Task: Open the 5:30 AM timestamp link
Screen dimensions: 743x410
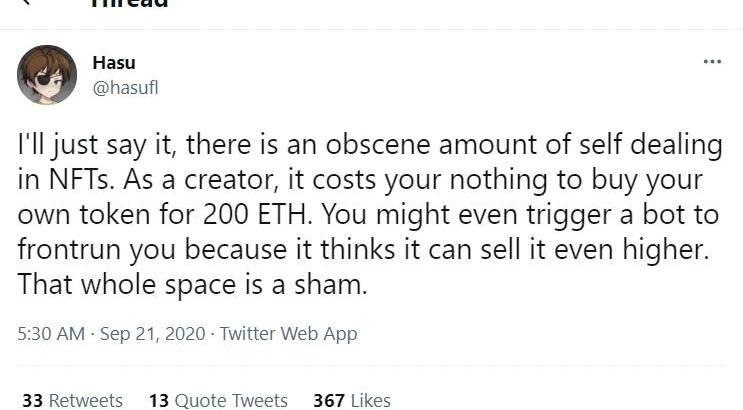Action: [51, 334]
